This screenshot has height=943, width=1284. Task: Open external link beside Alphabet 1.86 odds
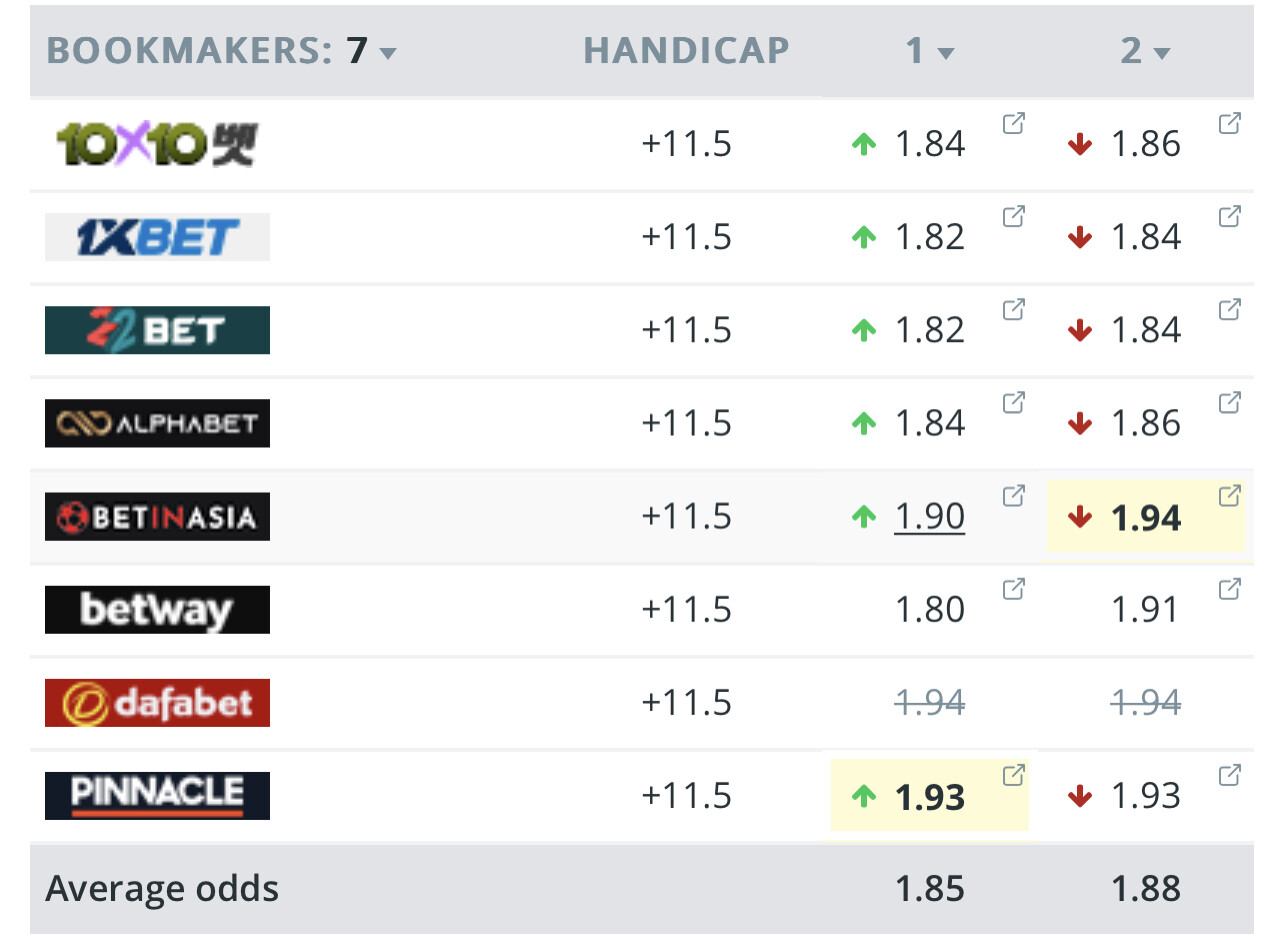1229,403
